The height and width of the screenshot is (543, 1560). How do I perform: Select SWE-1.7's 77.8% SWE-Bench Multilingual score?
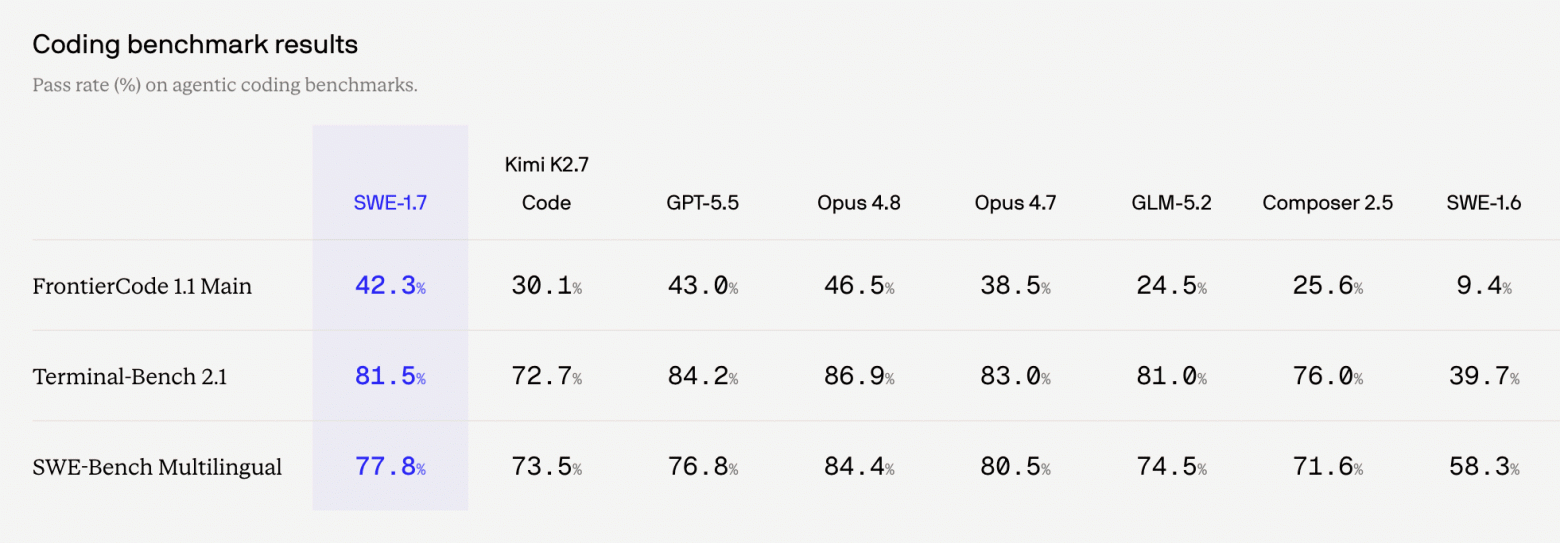(x=390, y=467)
